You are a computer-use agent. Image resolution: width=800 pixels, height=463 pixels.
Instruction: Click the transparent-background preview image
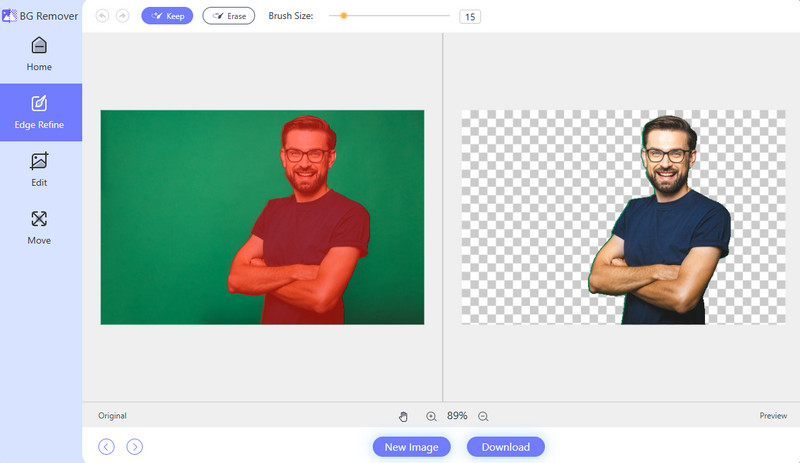(x=622, y=217)
